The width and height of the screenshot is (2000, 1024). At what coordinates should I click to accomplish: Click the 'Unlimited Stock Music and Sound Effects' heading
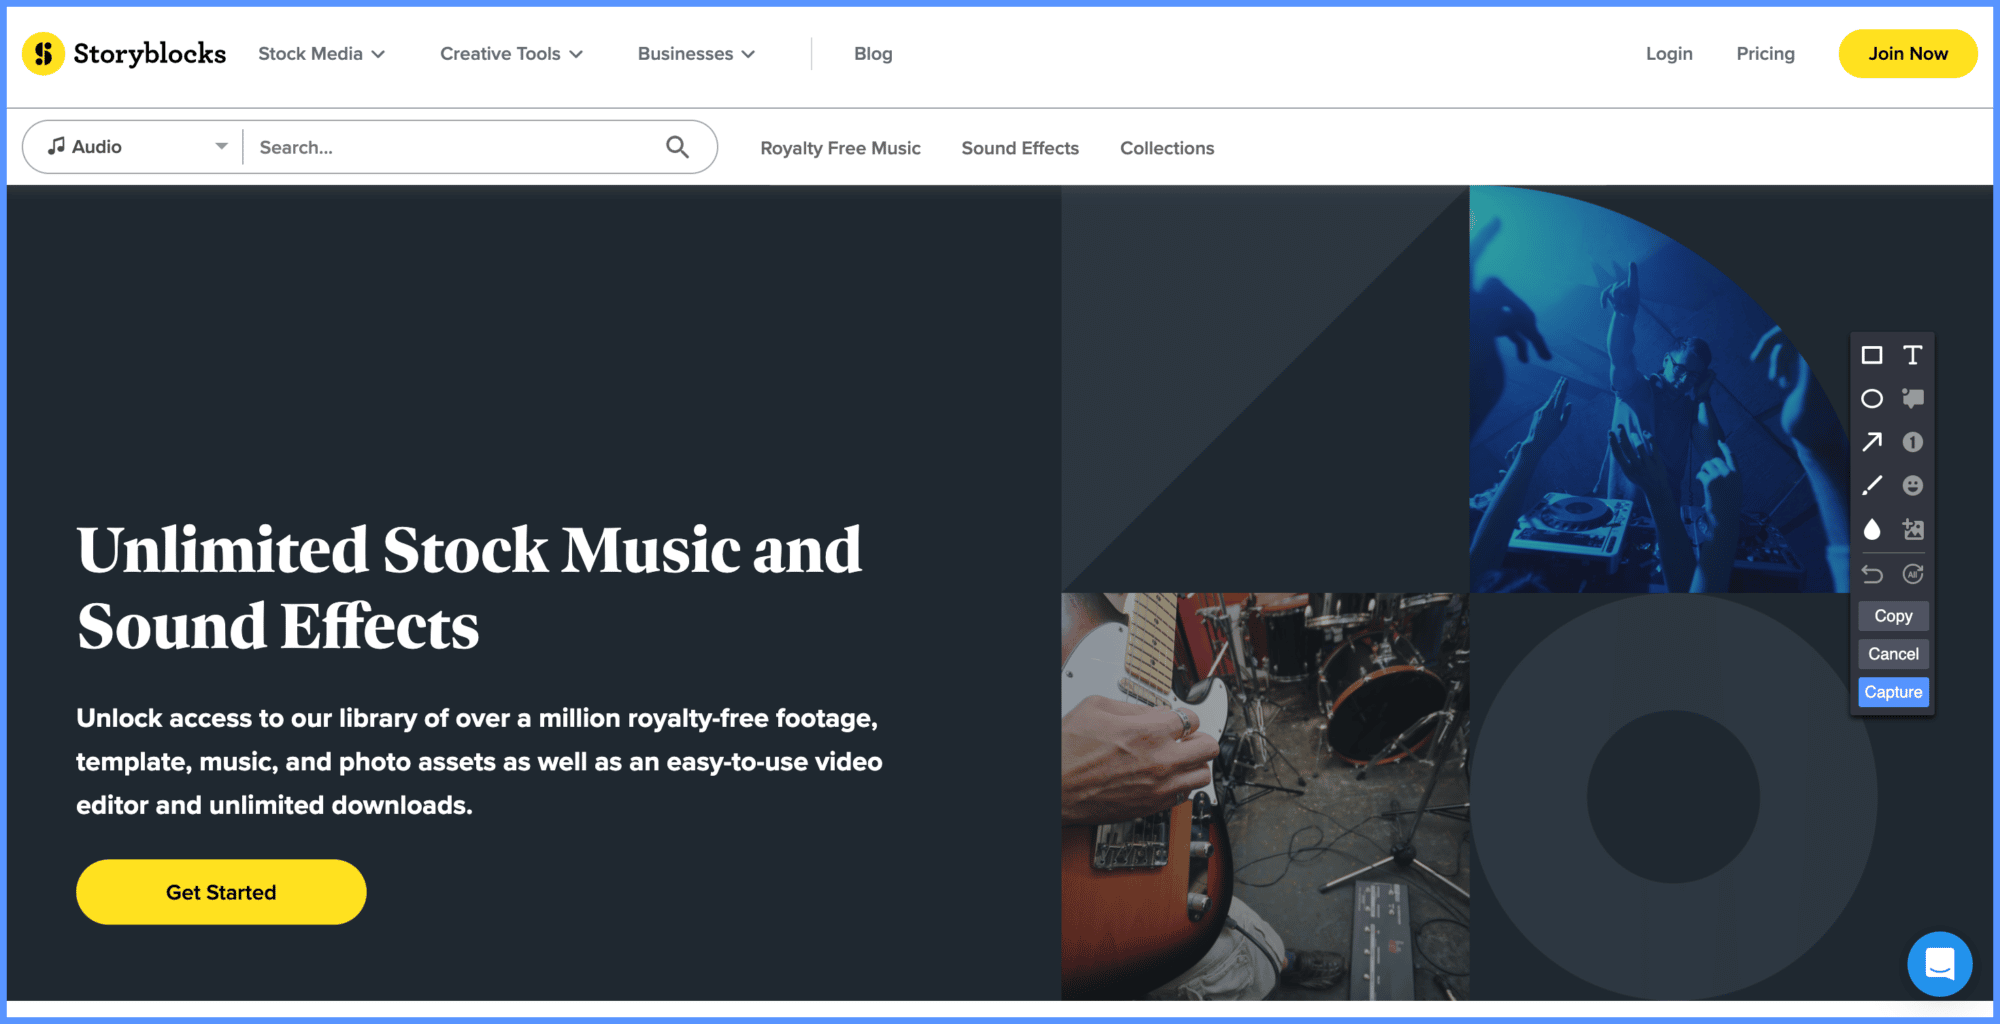point(469,588)
